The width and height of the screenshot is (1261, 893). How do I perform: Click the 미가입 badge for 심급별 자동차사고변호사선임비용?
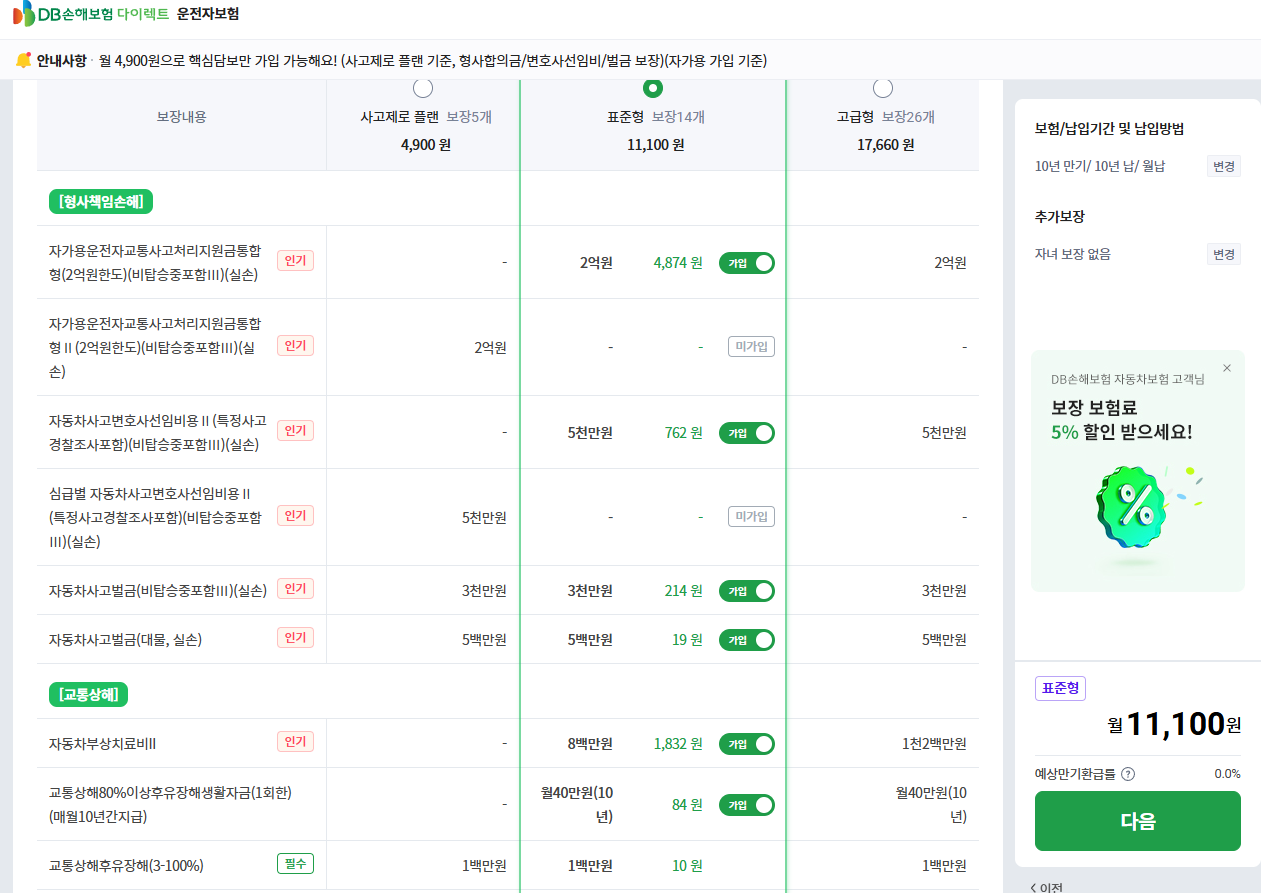751,517
